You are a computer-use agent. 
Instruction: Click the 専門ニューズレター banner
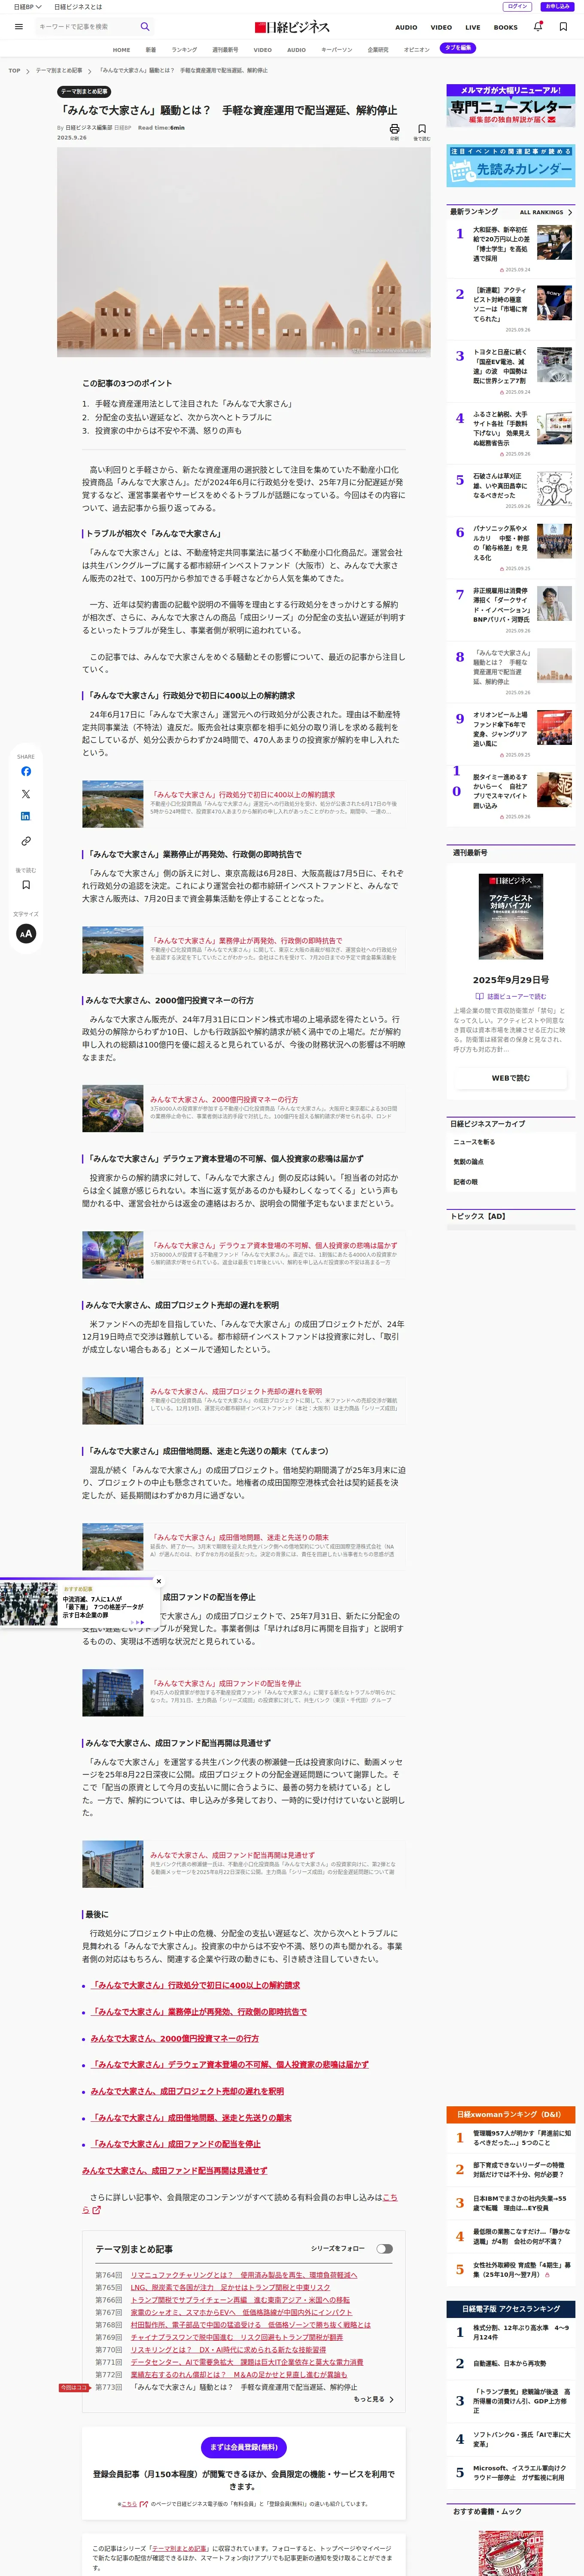[x=511, y=105]
